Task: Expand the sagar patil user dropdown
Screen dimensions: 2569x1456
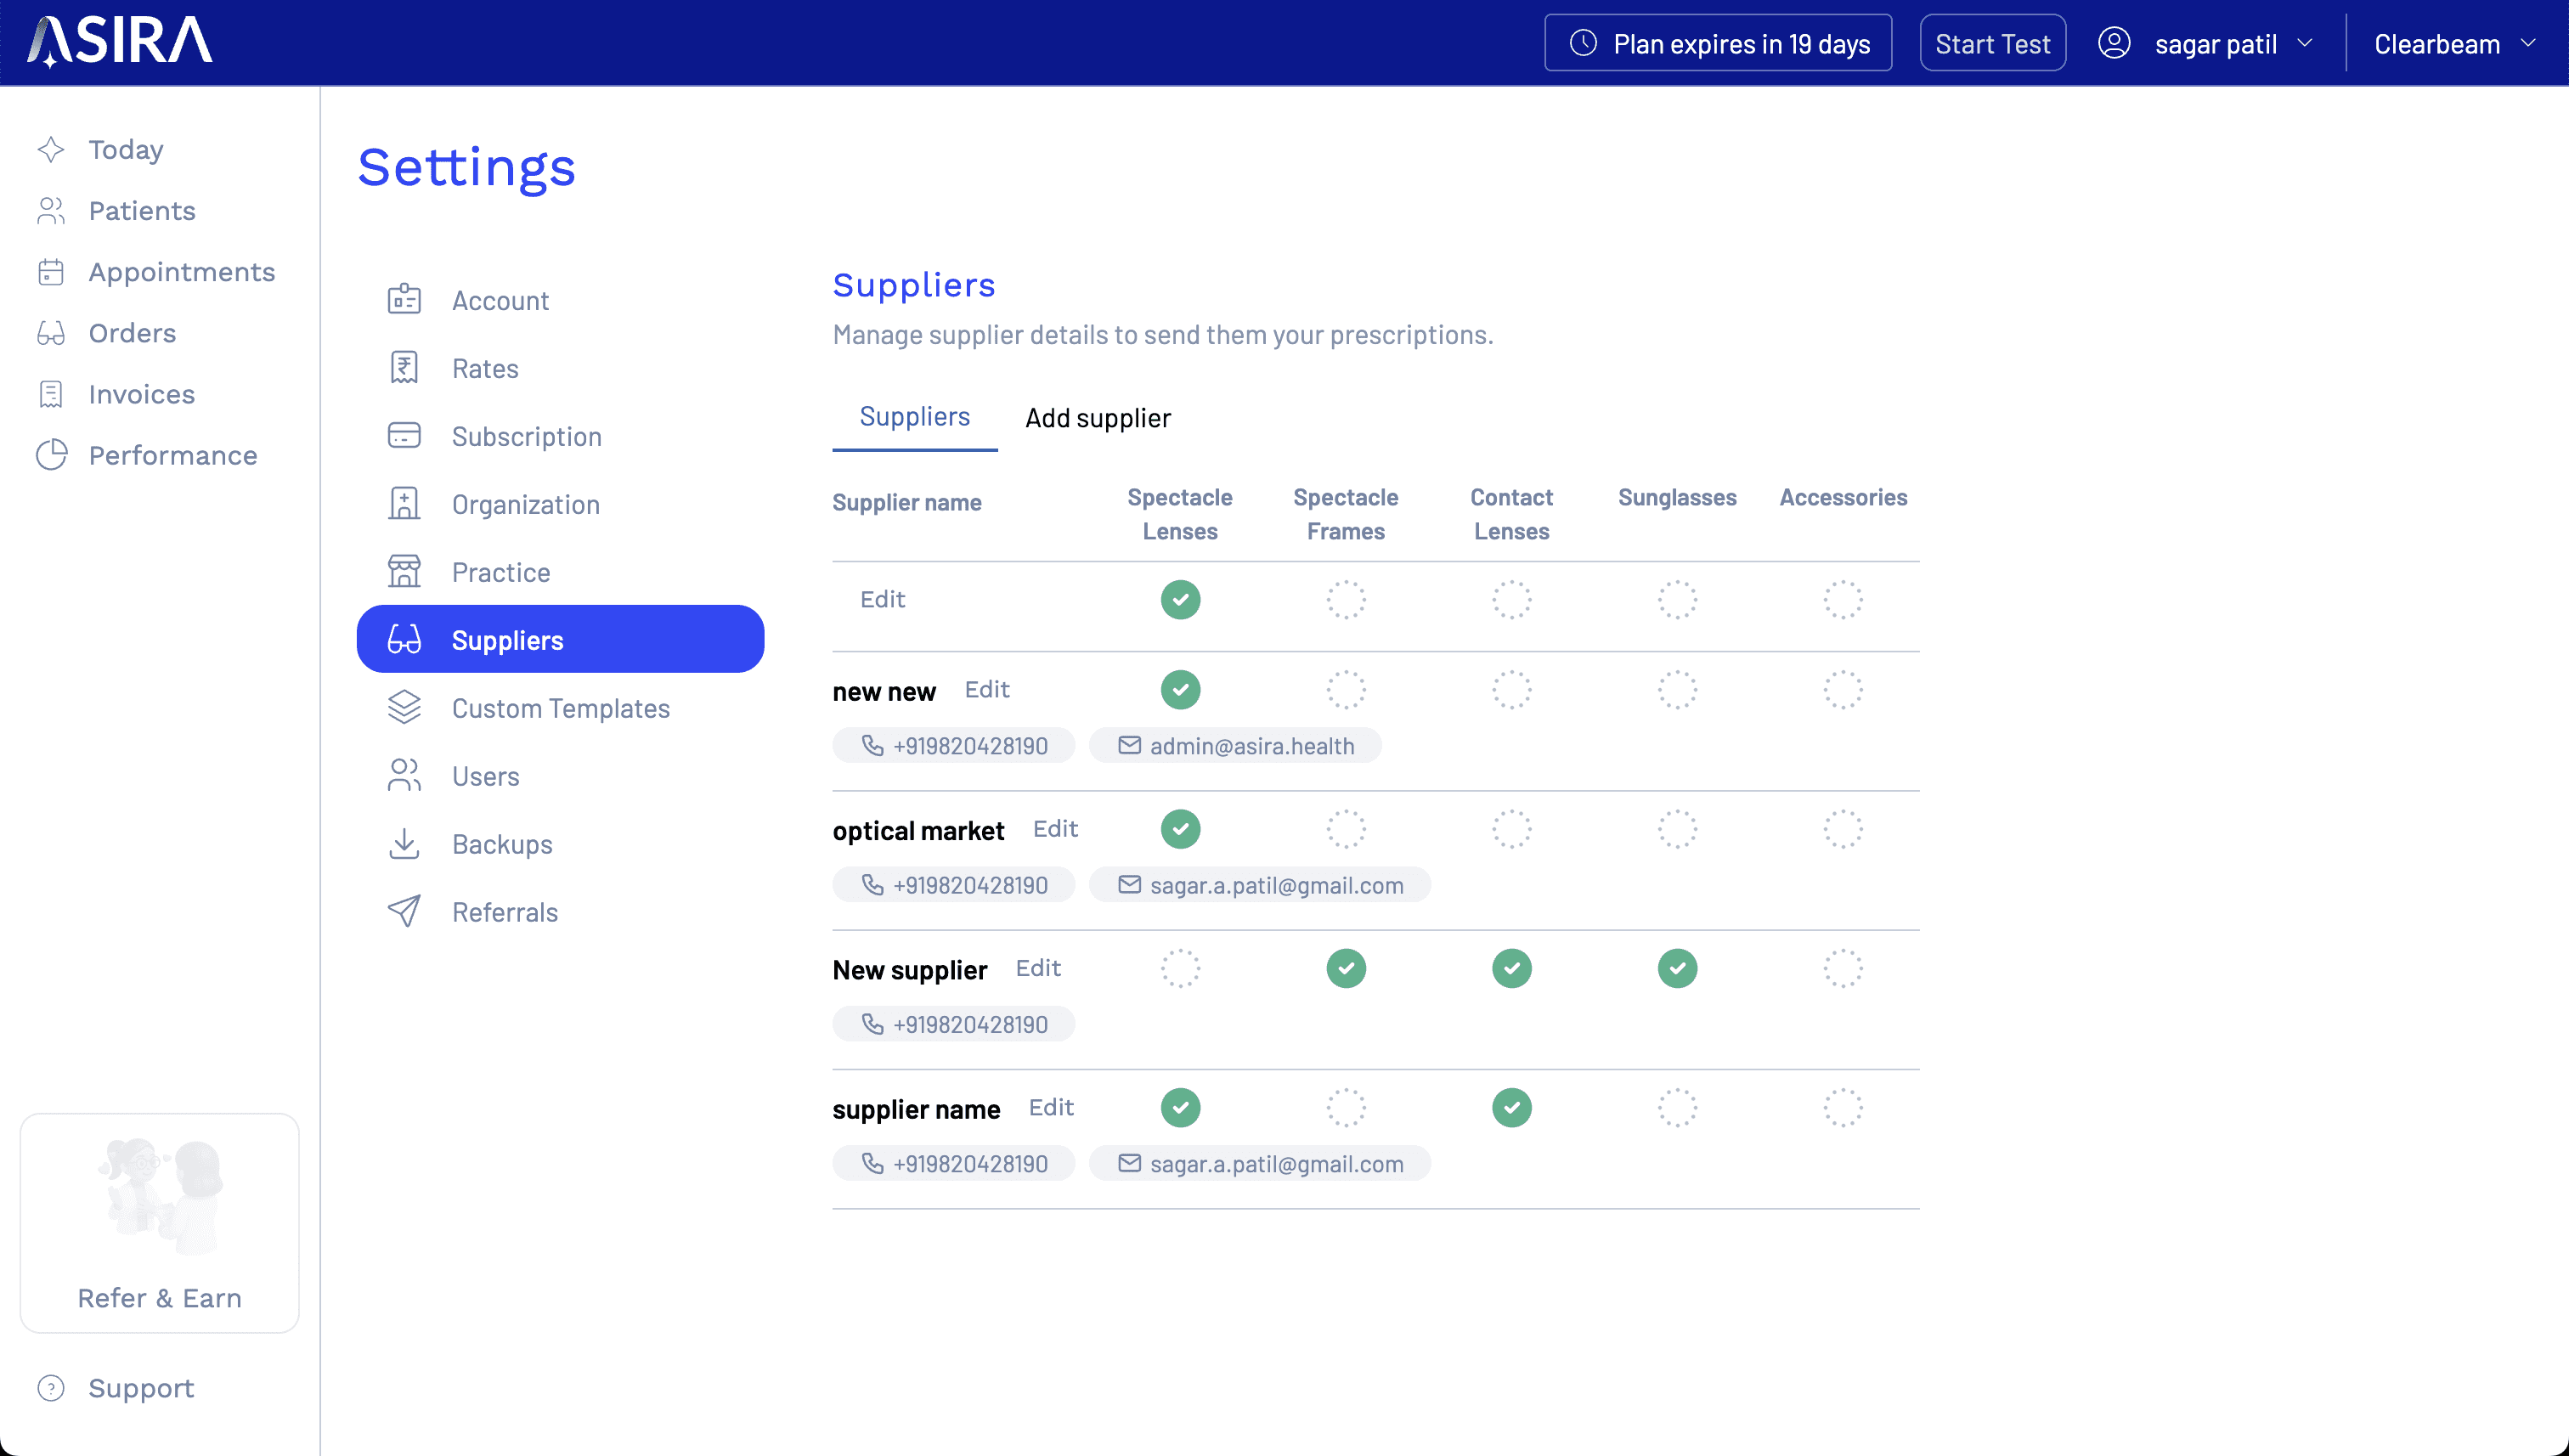Action: 2214,44
